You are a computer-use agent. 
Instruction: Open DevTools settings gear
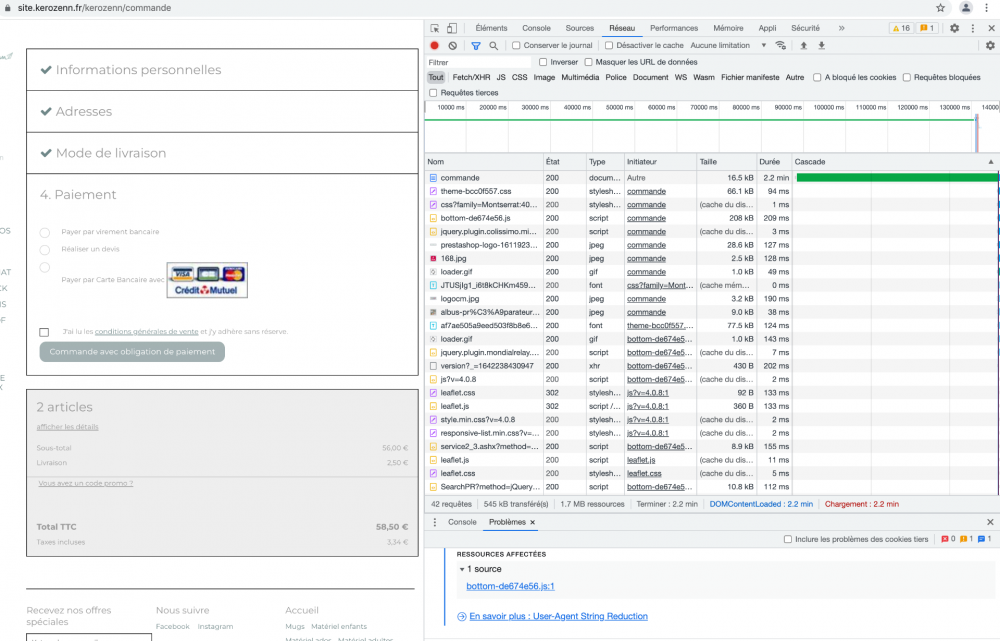click(954, 28)
